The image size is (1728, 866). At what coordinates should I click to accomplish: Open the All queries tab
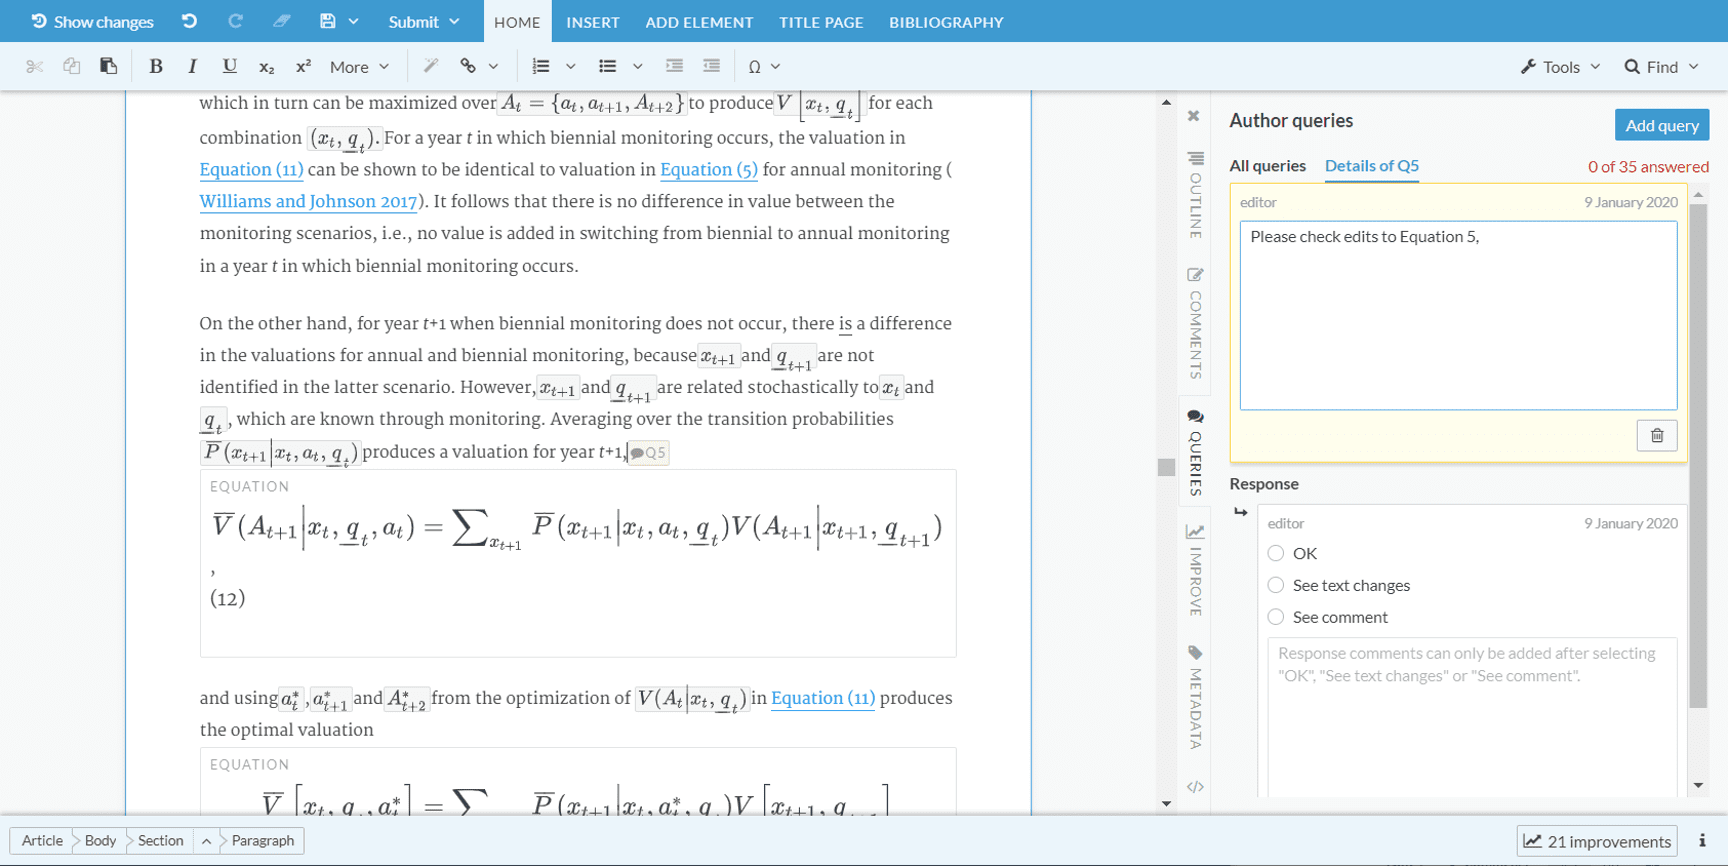(x=1267, y=166)
